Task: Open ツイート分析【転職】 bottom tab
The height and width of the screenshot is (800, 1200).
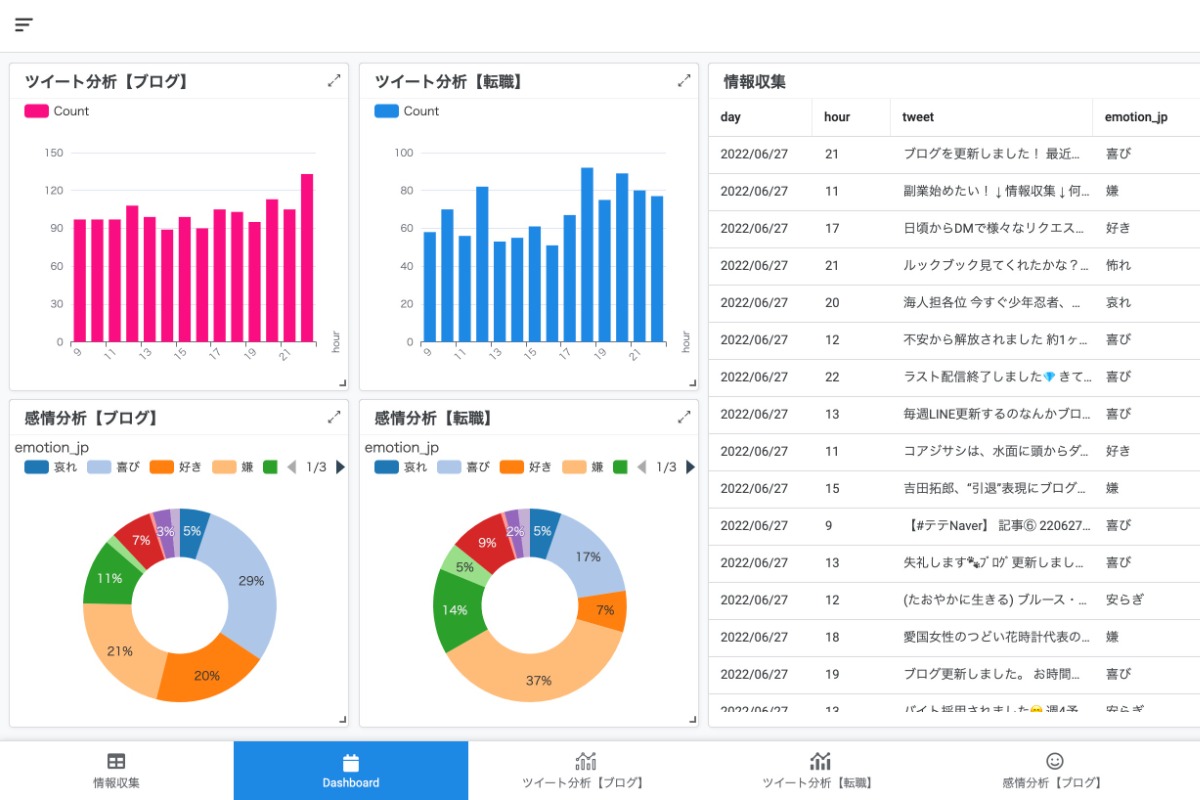Action: (x=820, y=770)
